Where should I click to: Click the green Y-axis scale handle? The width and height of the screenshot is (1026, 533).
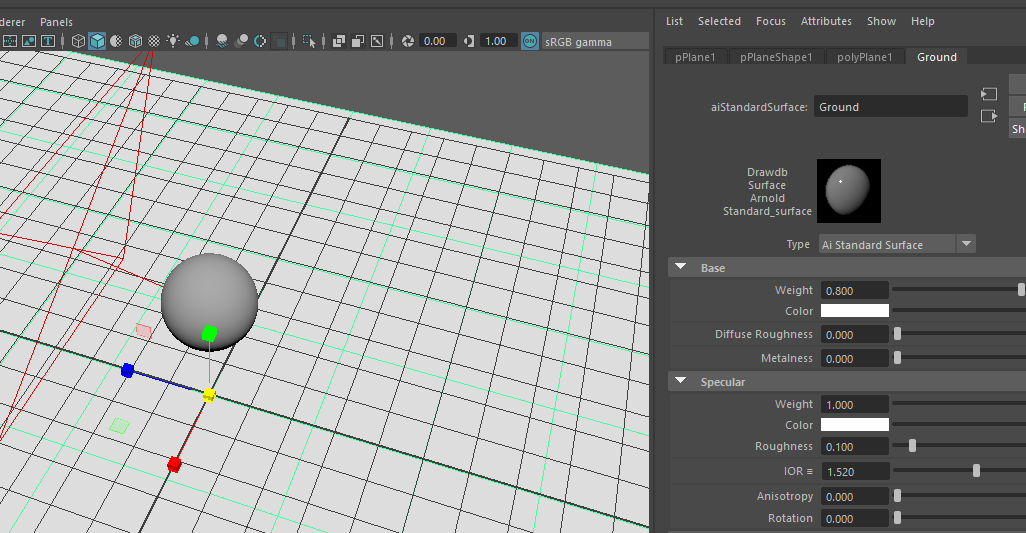pos(209,334)
